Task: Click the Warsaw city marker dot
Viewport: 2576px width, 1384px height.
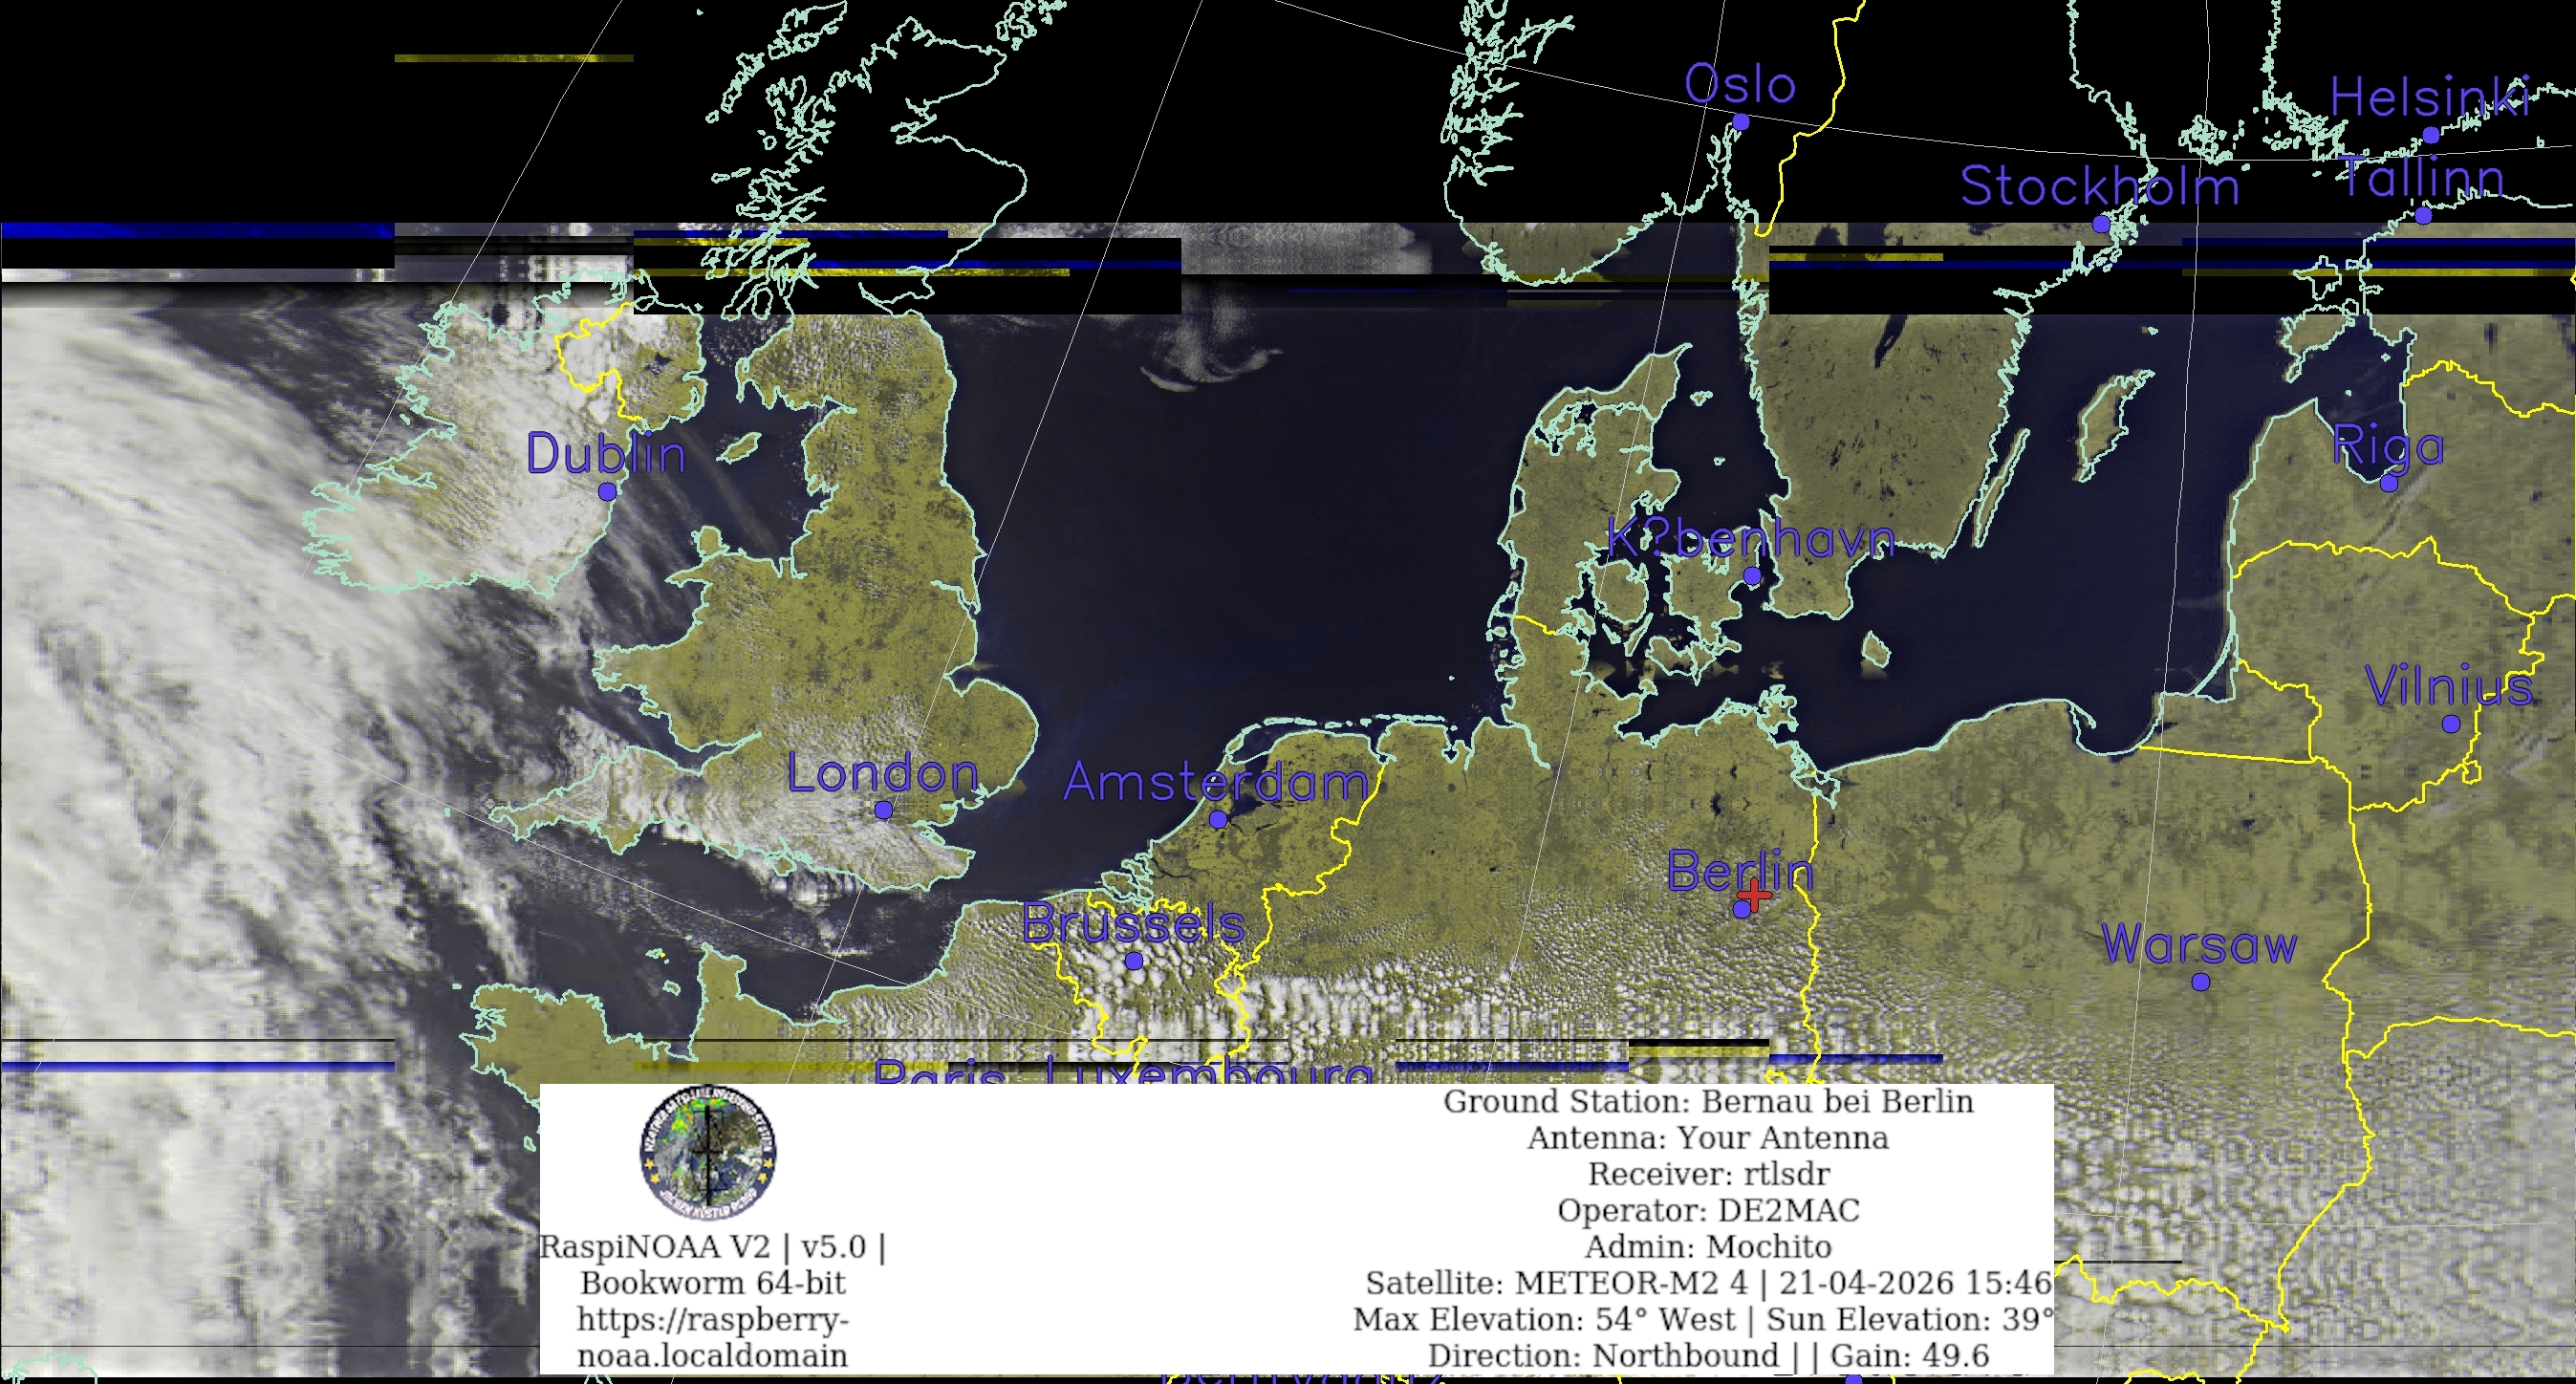Action: [2200, 983]
